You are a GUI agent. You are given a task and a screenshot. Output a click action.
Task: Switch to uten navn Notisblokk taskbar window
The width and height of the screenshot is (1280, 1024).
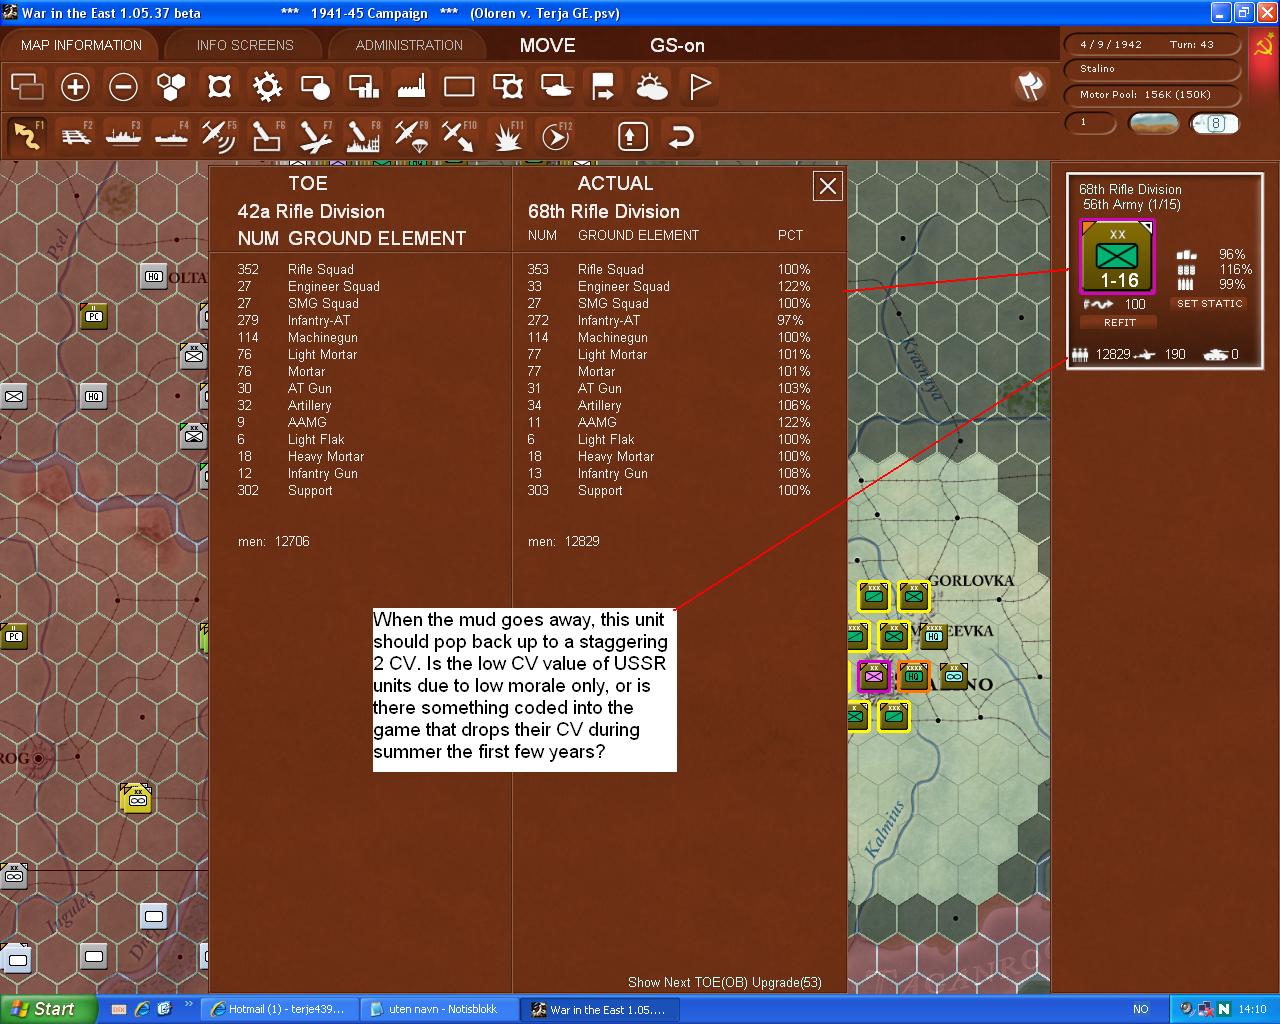pyautogui.click(x=439, y=1009)
